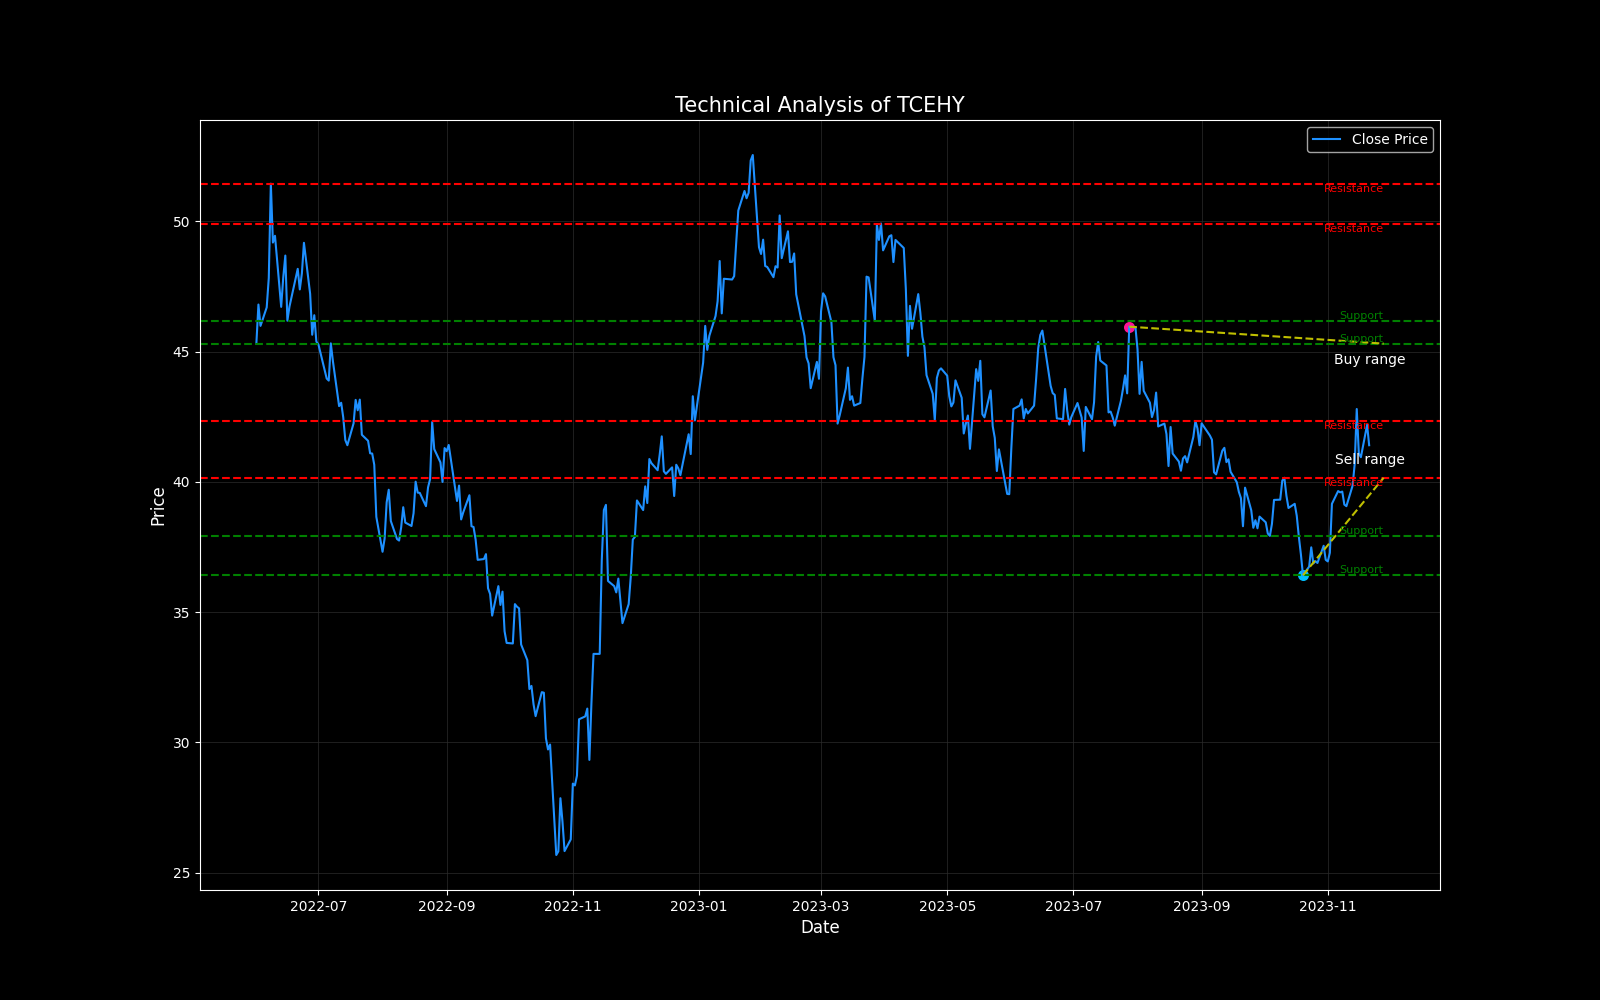Click the y-axis tick label '30'
The height and width of the screenshot is (1000, 1600).
(181, 743)
